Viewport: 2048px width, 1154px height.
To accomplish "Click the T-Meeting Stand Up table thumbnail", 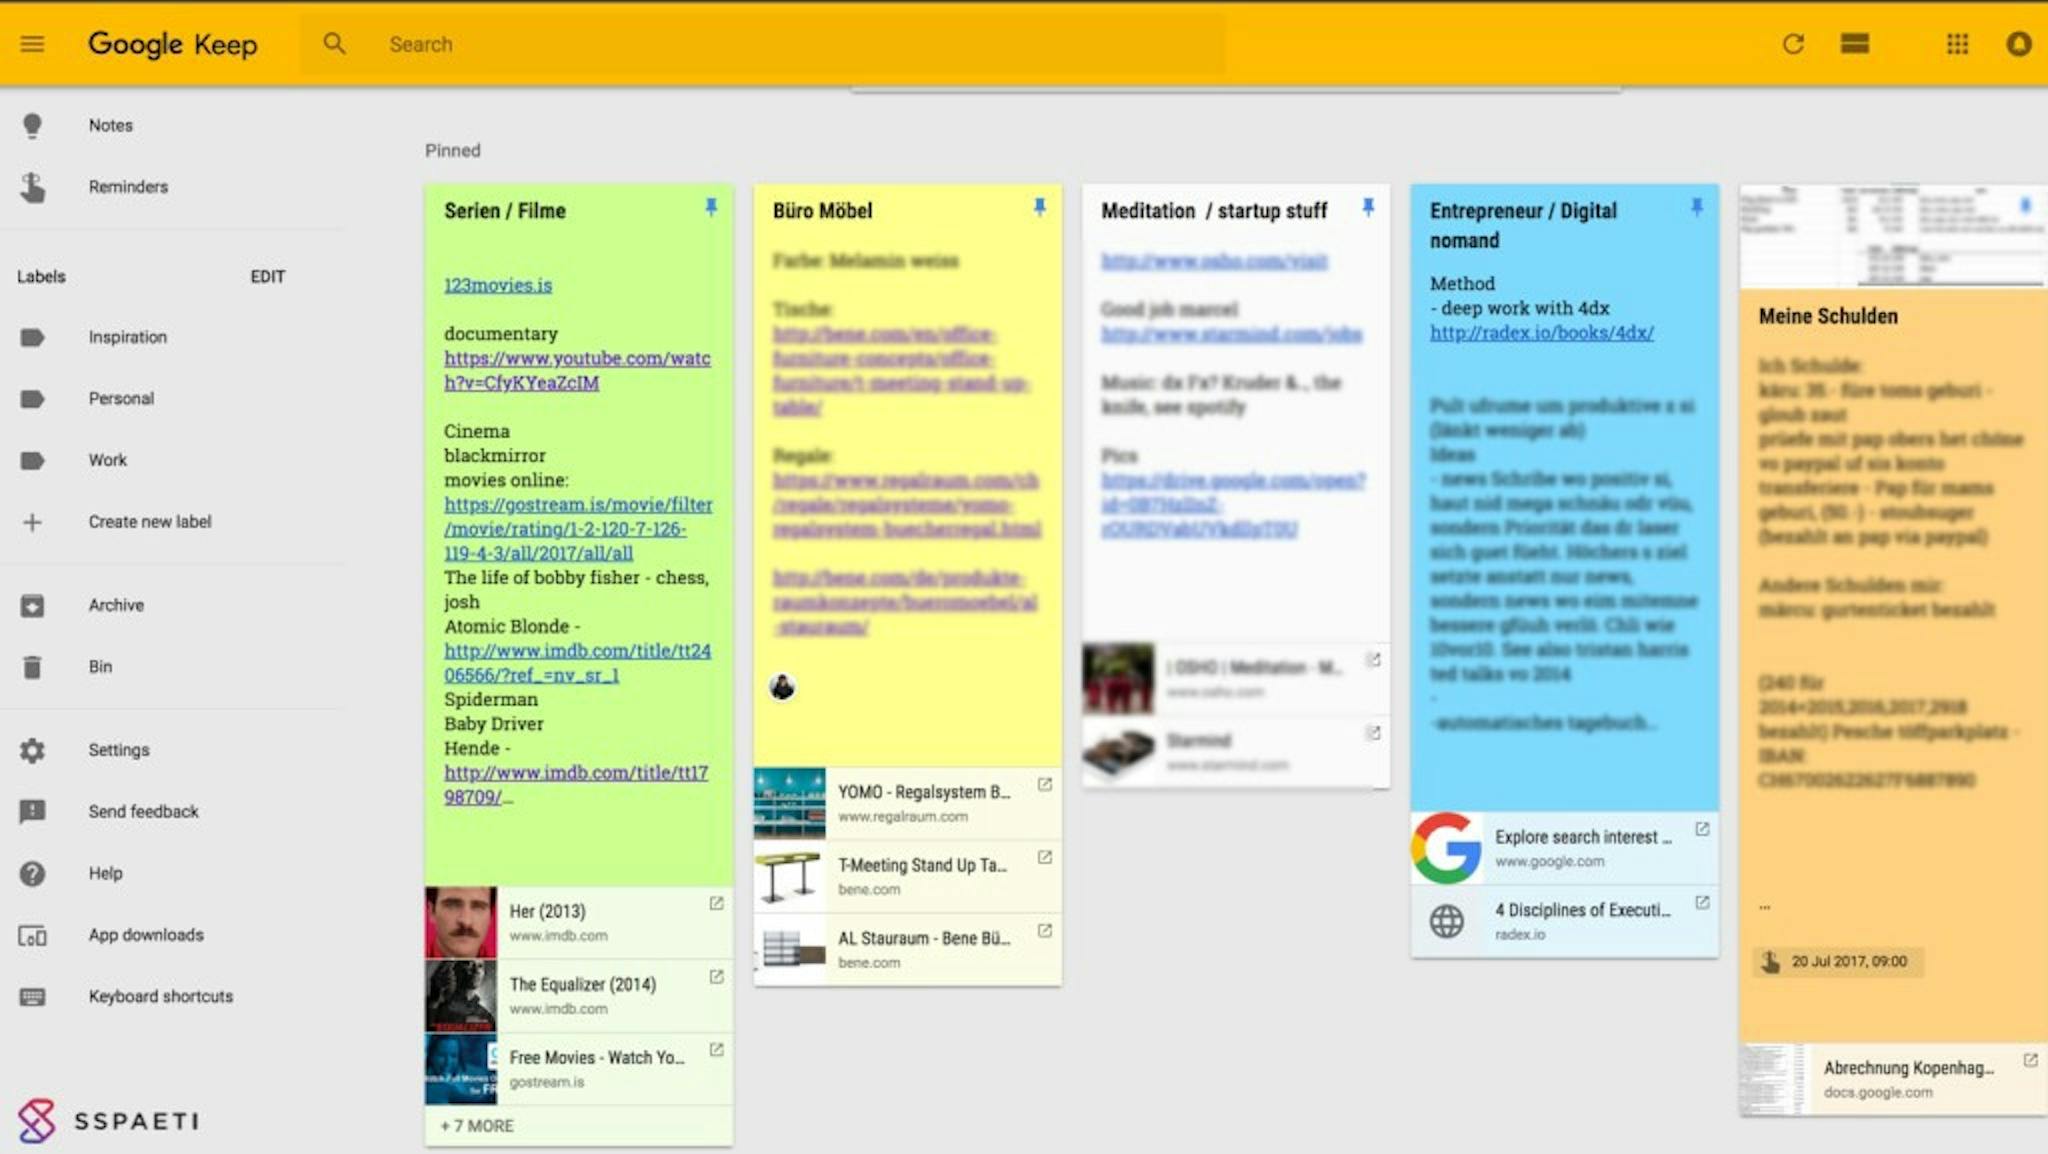I will [790, 877].
